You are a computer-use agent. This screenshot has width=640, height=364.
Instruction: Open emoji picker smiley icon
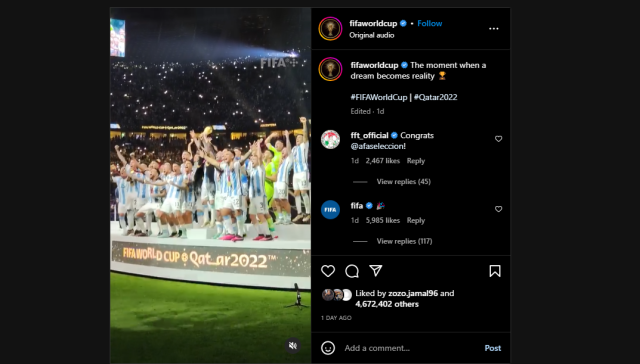click(328, 348)
